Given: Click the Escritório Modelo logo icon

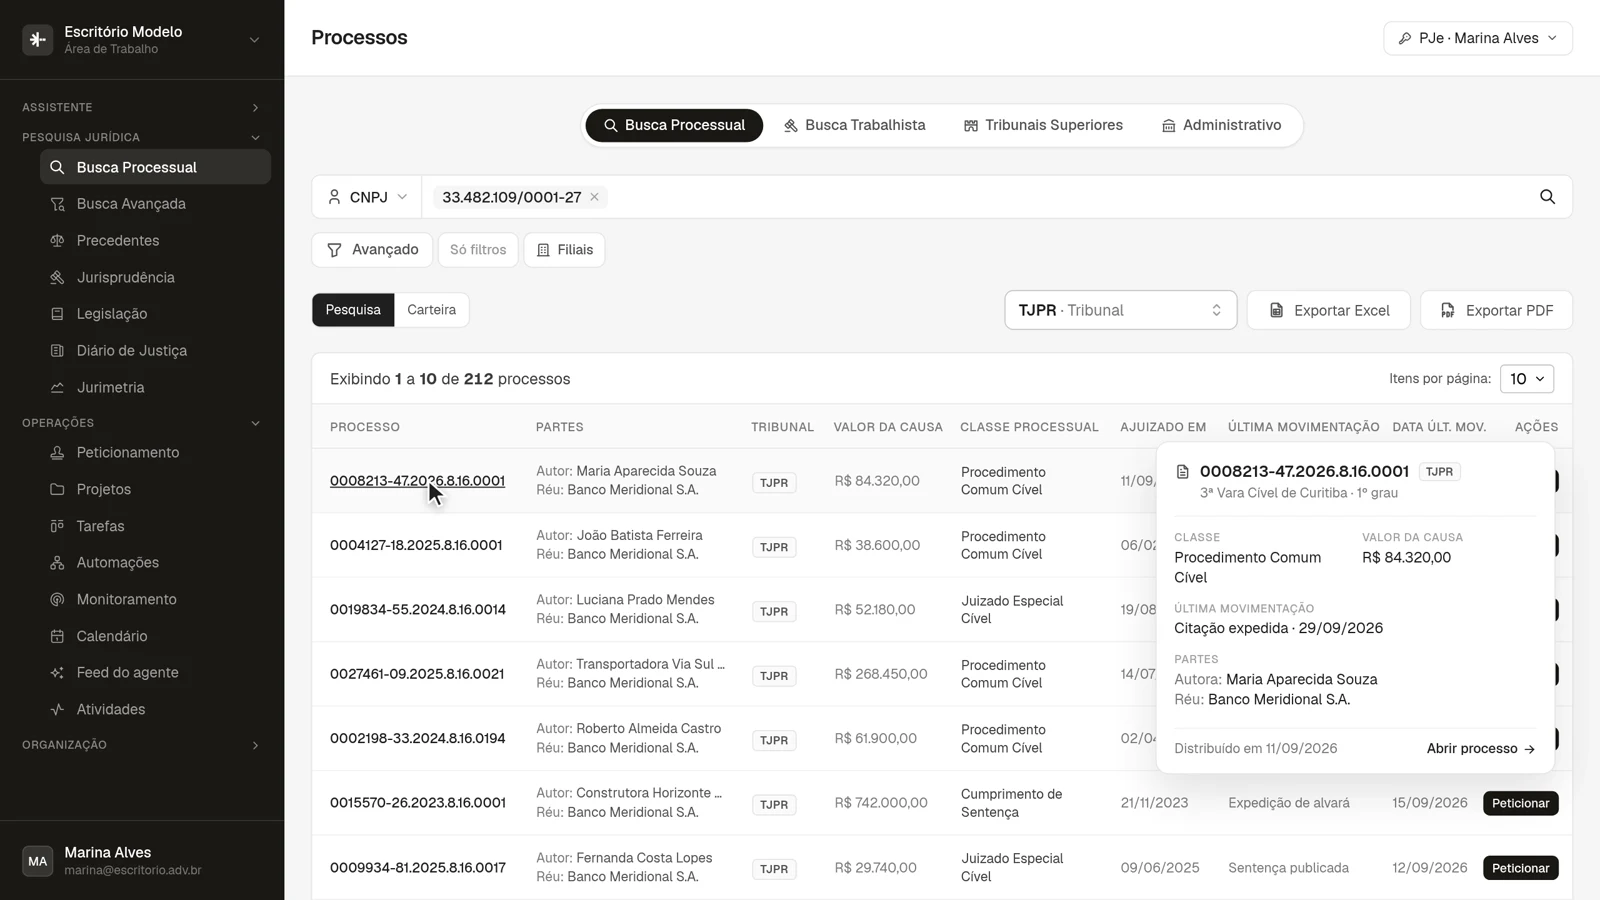Looking at the screenshot, I should pyautogui.click(x=38, y=39).
